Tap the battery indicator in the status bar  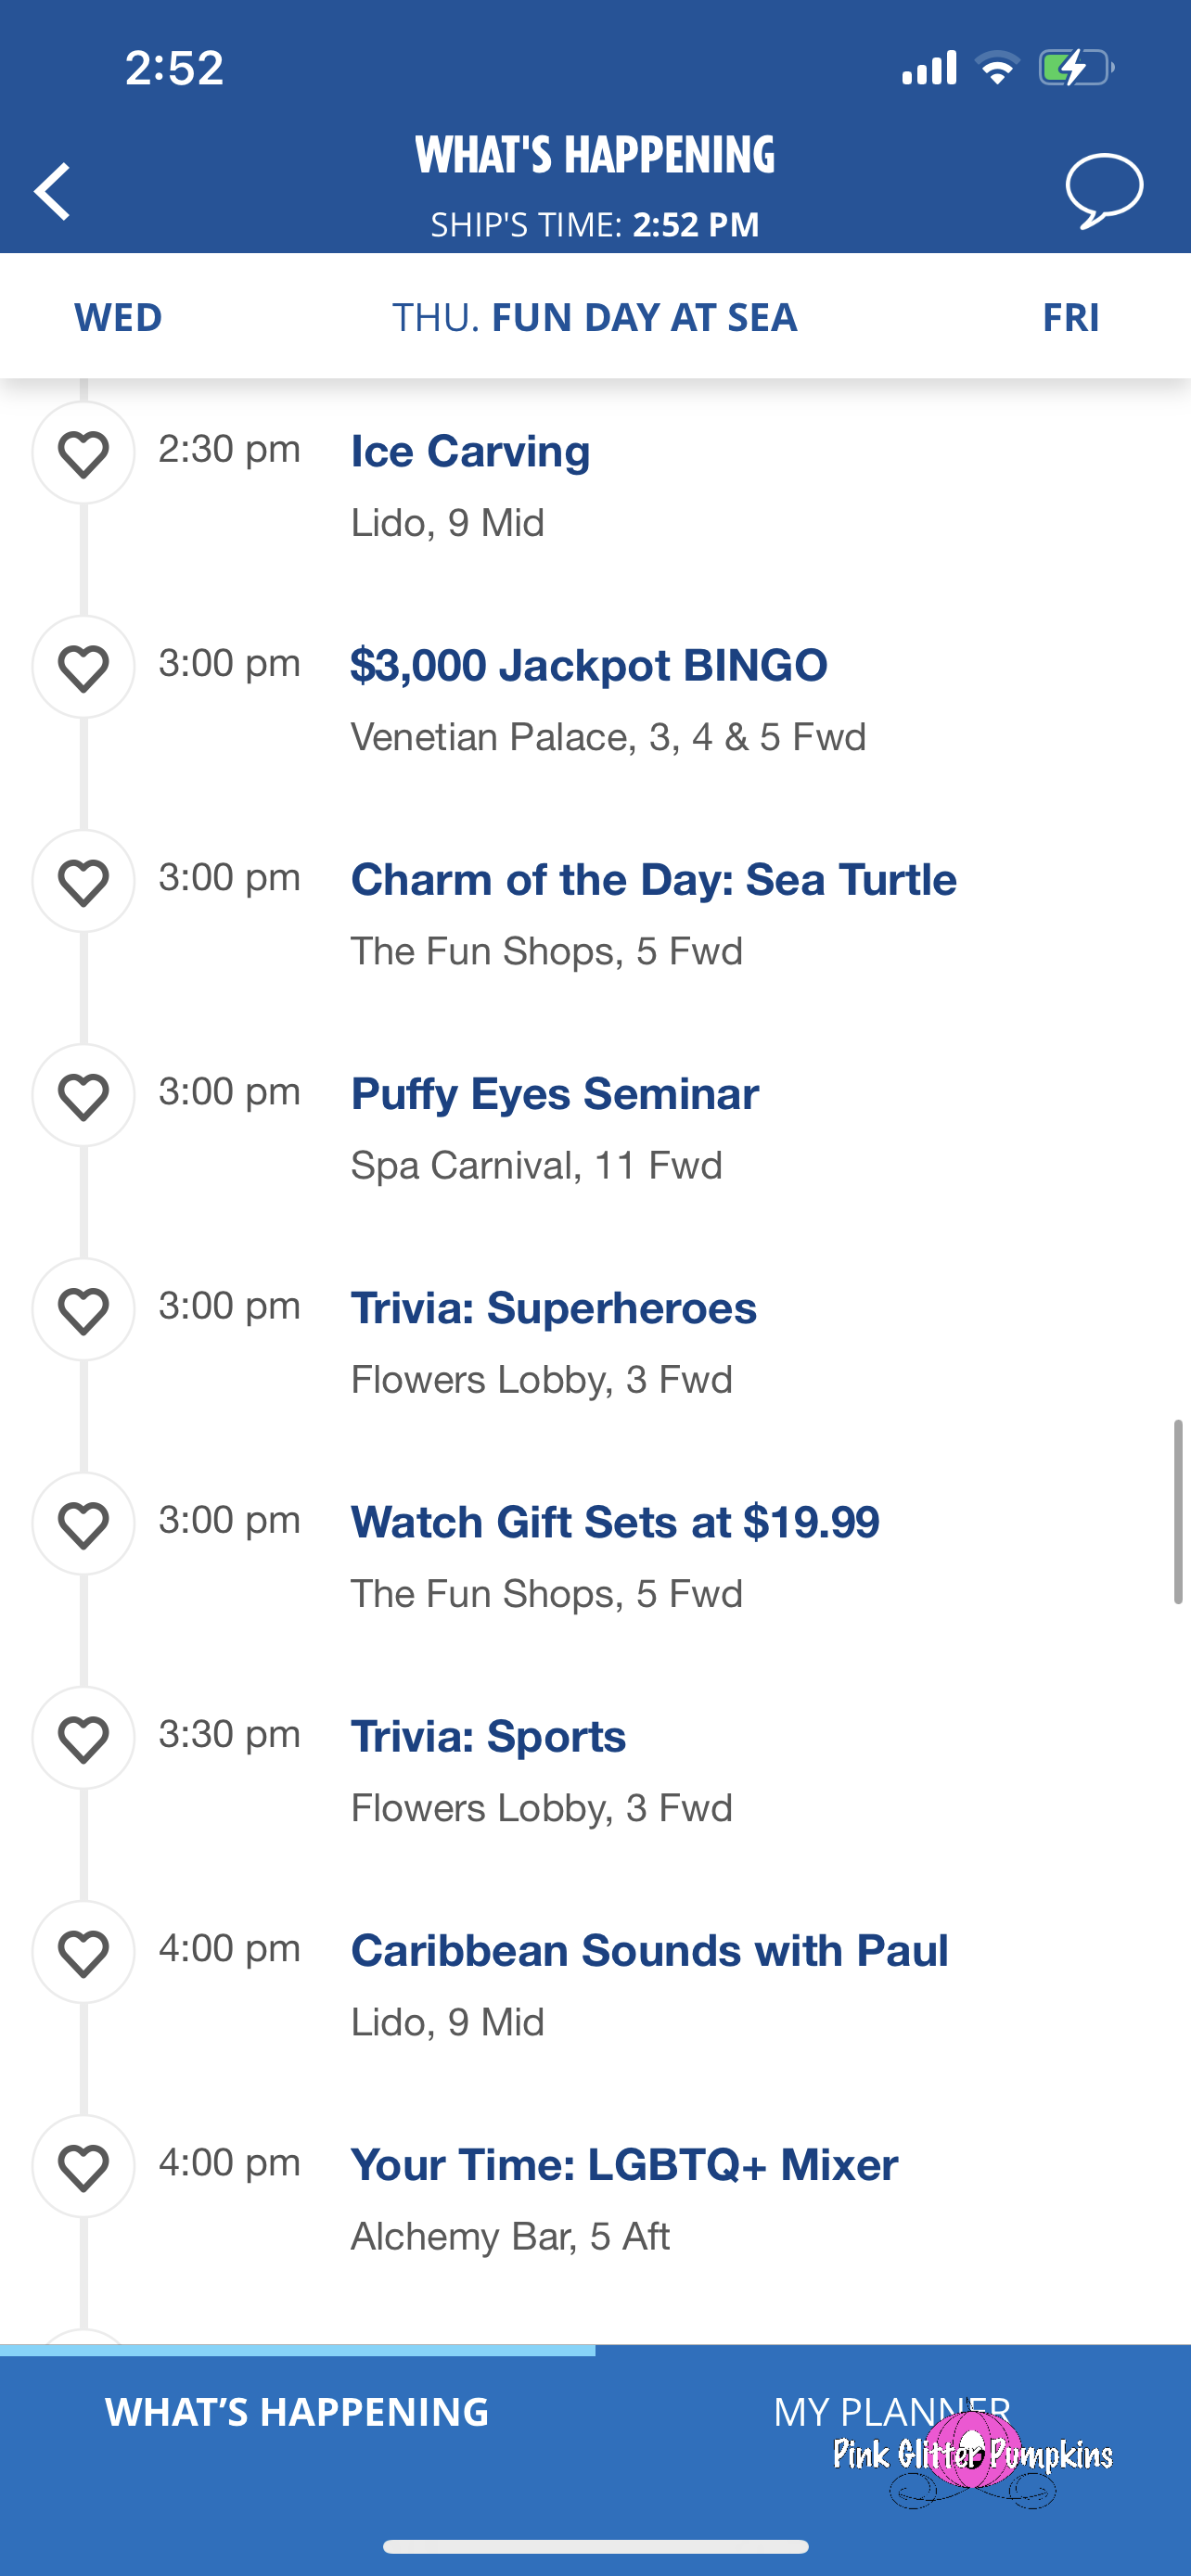[1075, 68]
